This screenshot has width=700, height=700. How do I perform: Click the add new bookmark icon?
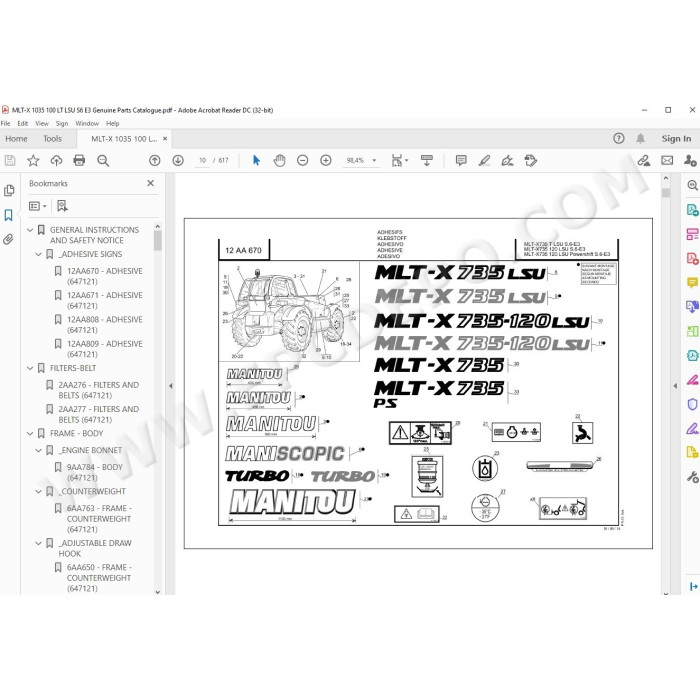62,206
